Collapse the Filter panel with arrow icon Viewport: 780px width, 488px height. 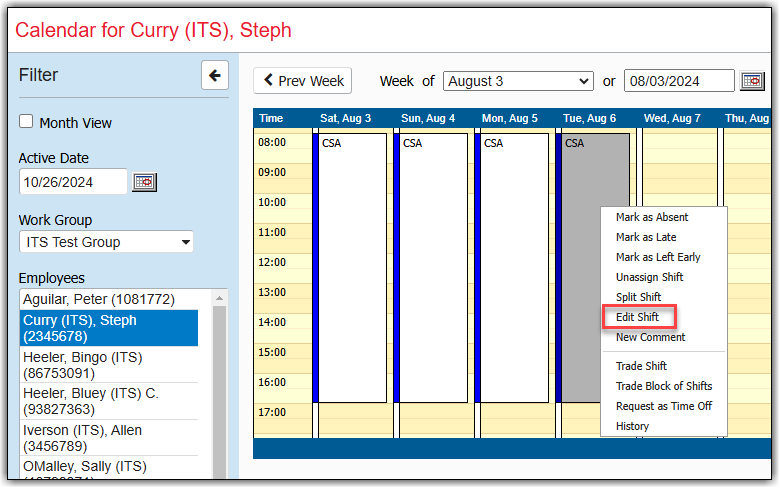215,75
